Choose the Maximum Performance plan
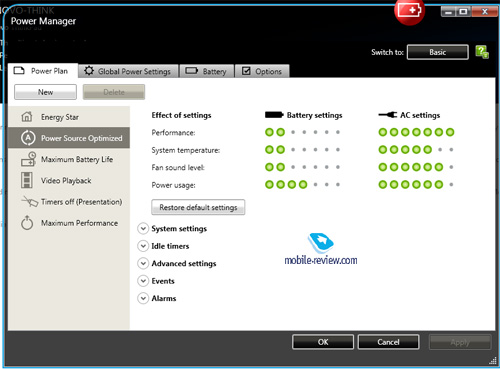This screenshot has height=369, width=500. [x=69, y=223]
